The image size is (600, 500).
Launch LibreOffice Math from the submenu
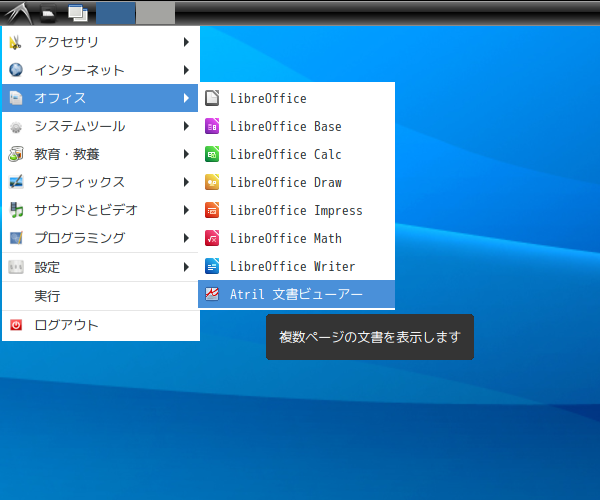[296, 238]
